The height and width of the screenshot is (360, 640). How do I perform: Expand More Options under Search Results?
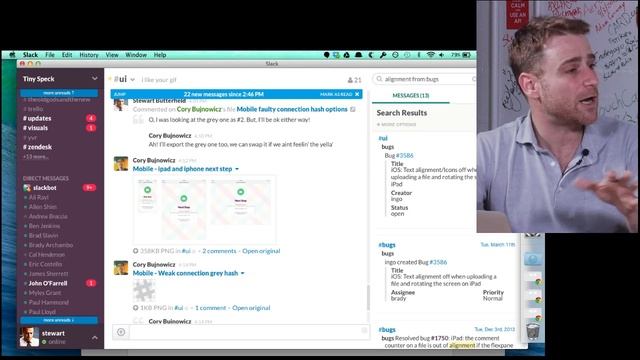click(396, 124)
